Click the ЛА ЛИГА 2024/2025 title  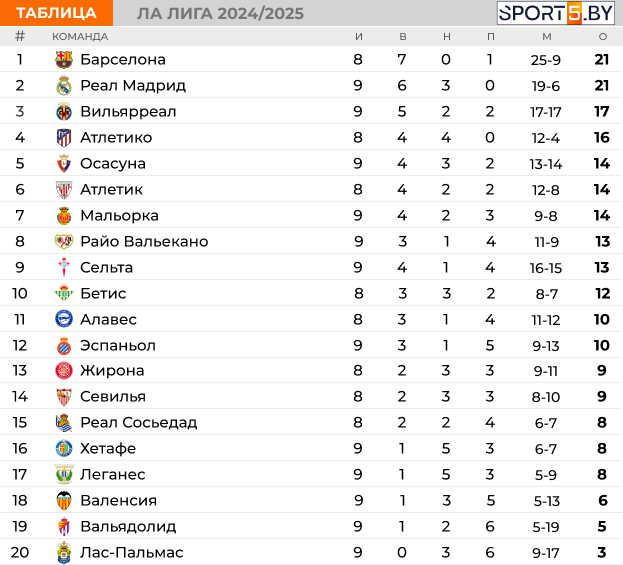[x=220, y=14]
